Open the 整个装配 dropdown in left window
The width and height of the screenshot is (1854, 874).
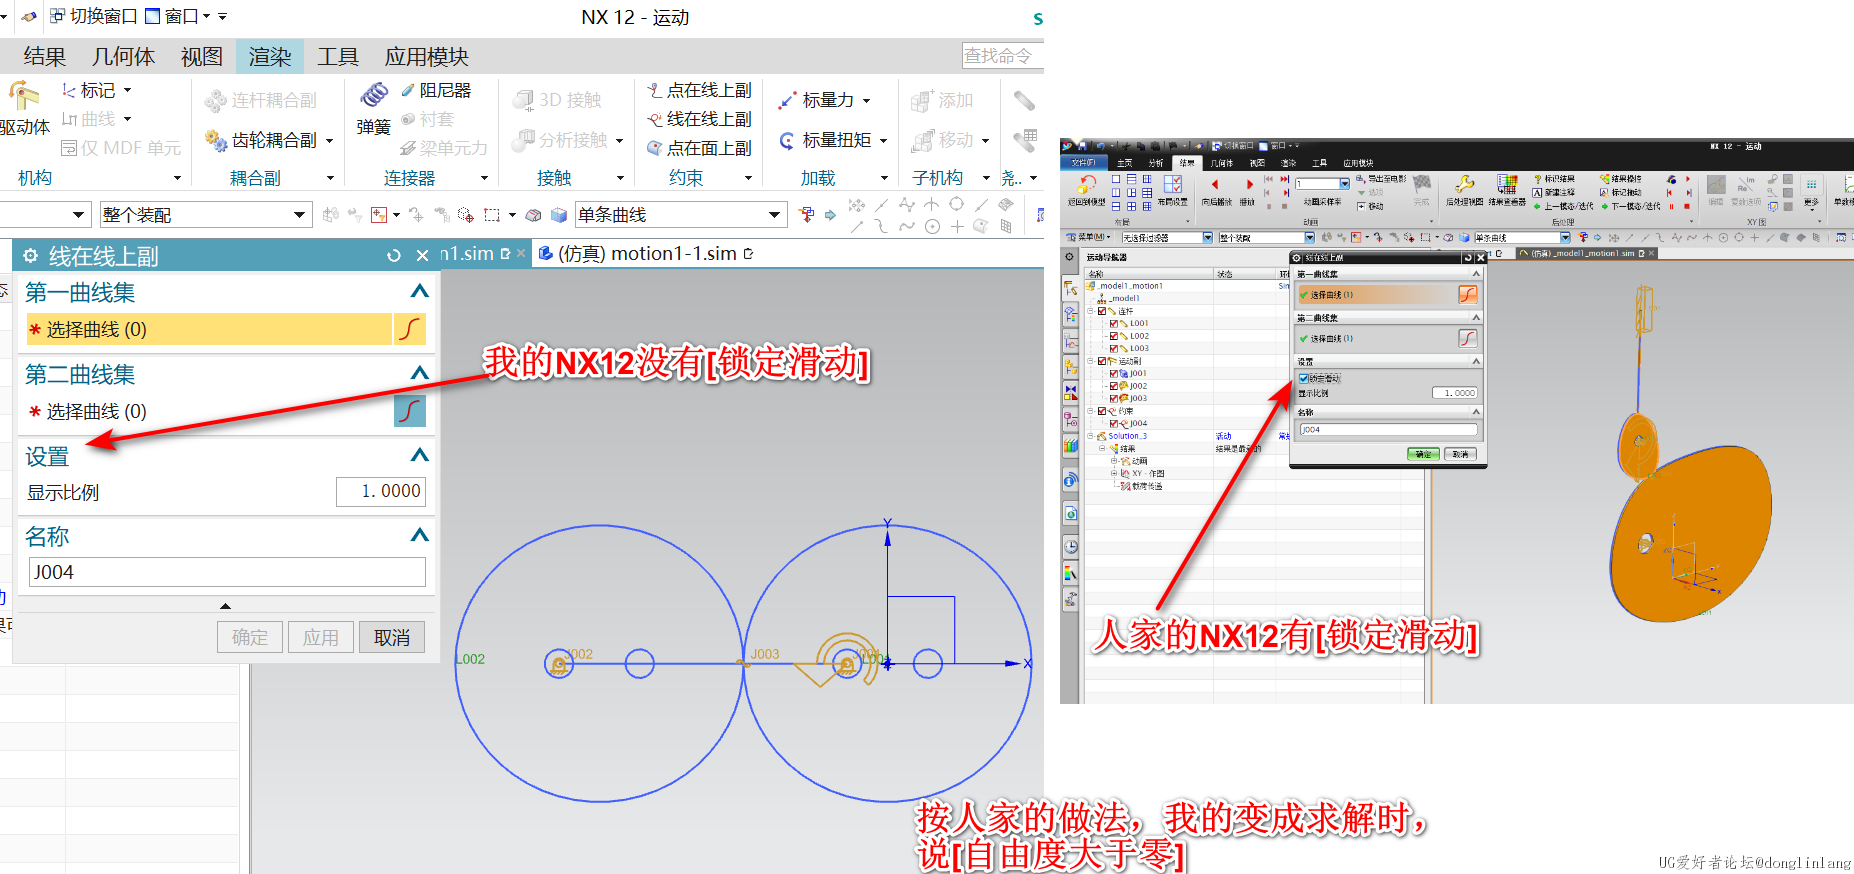[x=299, y=215]
